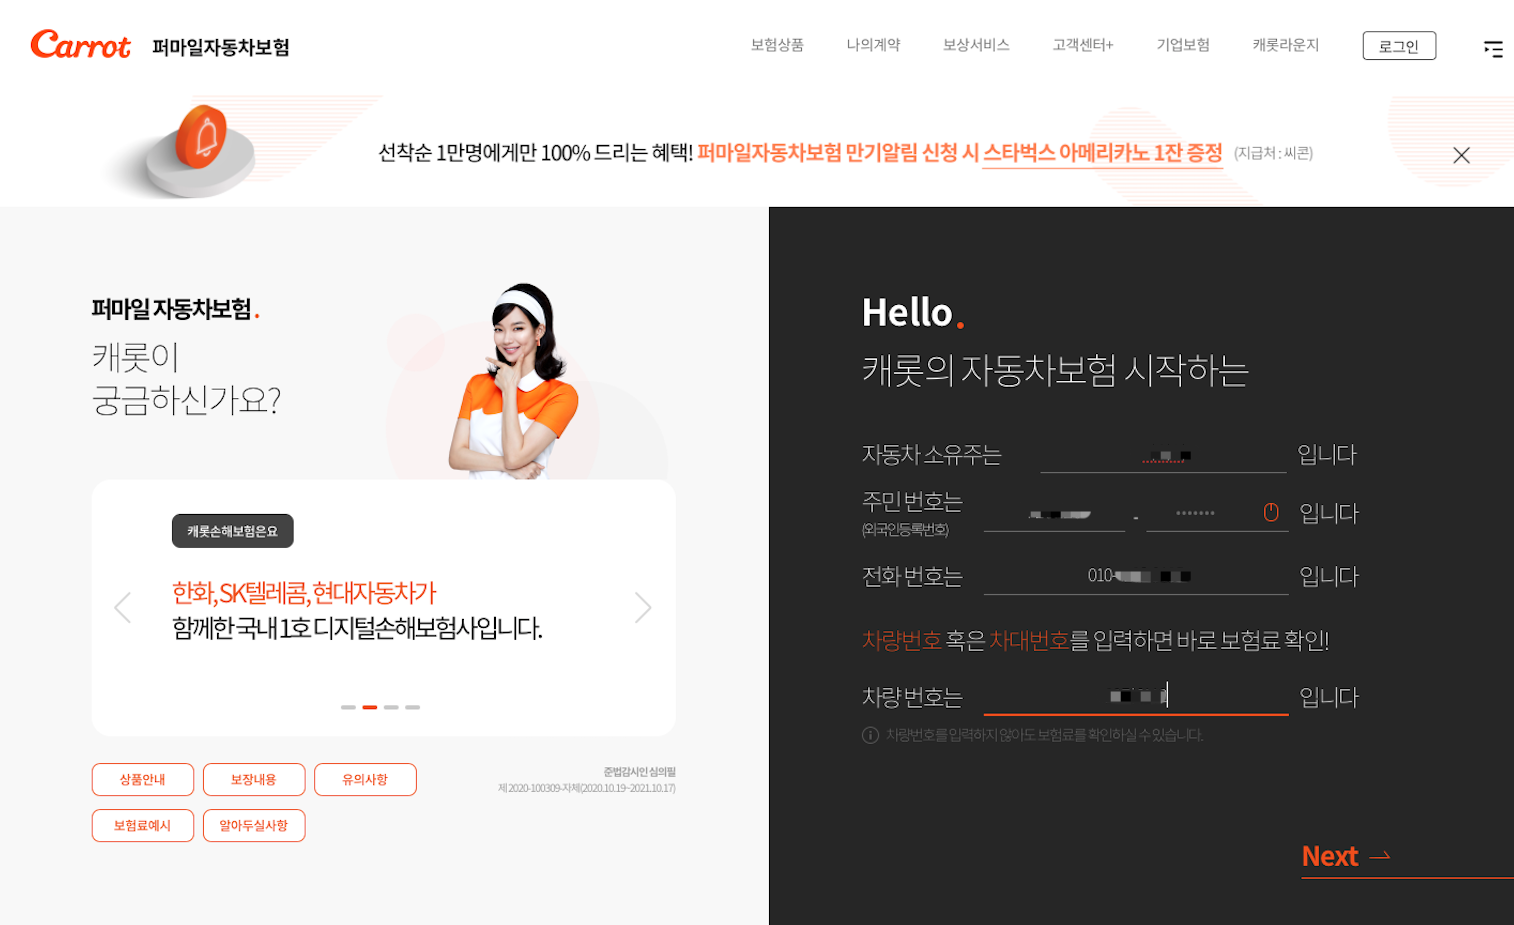Viewport: 1514px width, 925px height.
Task: Select the fourth carousel indicator dash
Action: point(413,707)
